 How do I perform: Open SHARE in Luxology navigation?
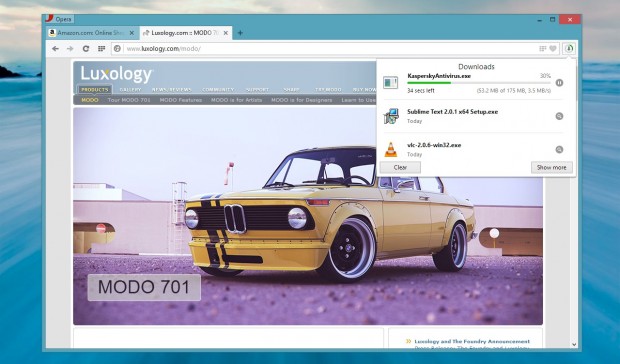point(291,90)
